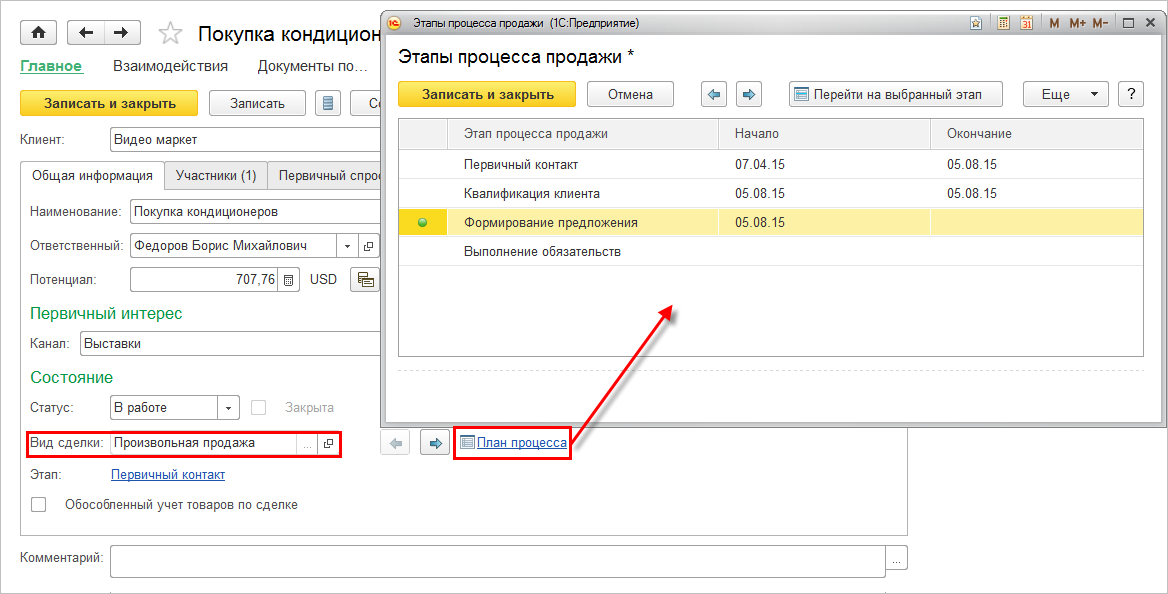The image size is (1168, 594).
Task: Click the open icon next to Вид сделки
Action: pyautogui.click(x=328, y=443)
